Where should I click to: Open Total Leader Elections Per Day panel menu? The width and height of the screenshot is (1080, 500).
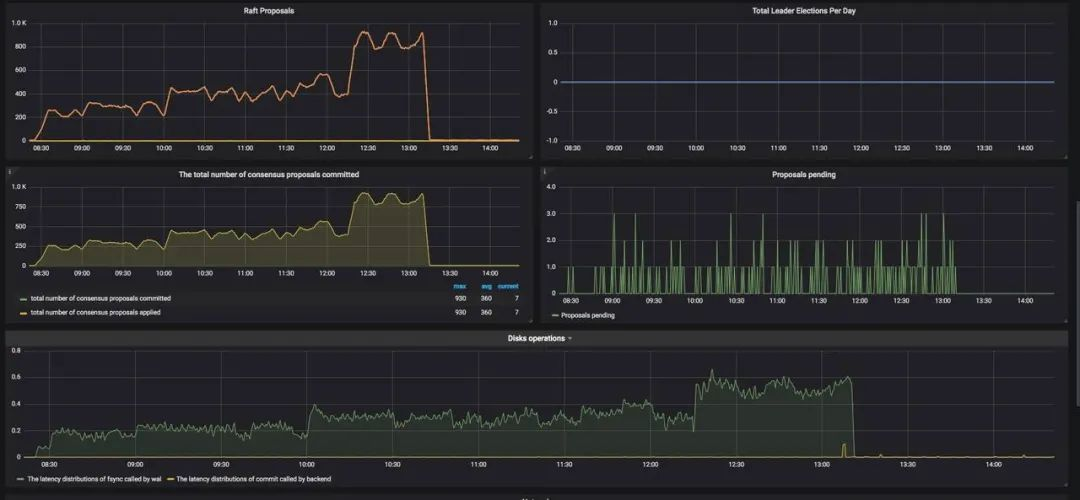pos(804,11)
